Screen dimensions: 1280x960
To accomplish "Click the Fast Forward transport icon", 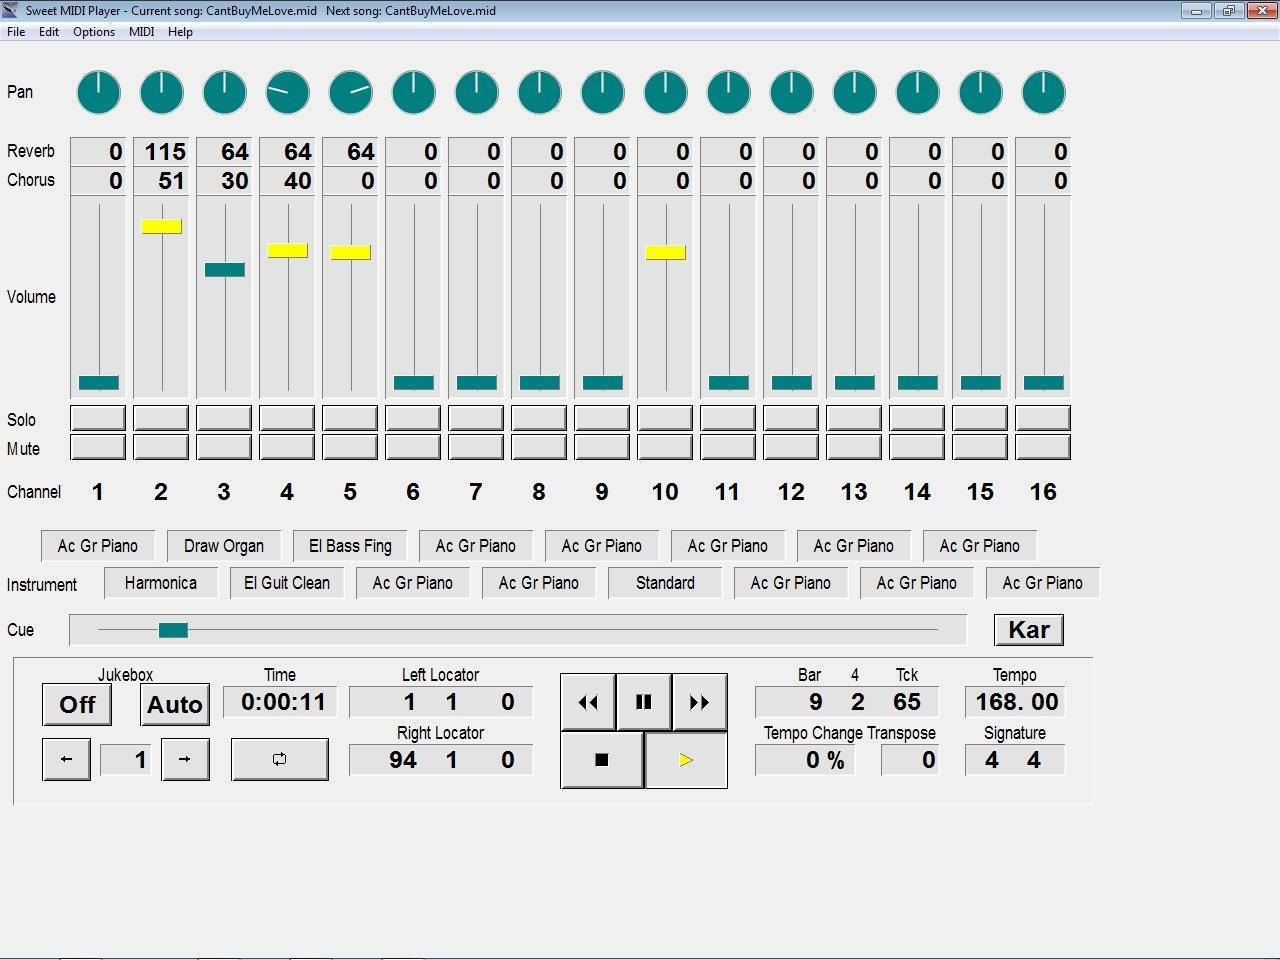I will click(x=700, y=702).
